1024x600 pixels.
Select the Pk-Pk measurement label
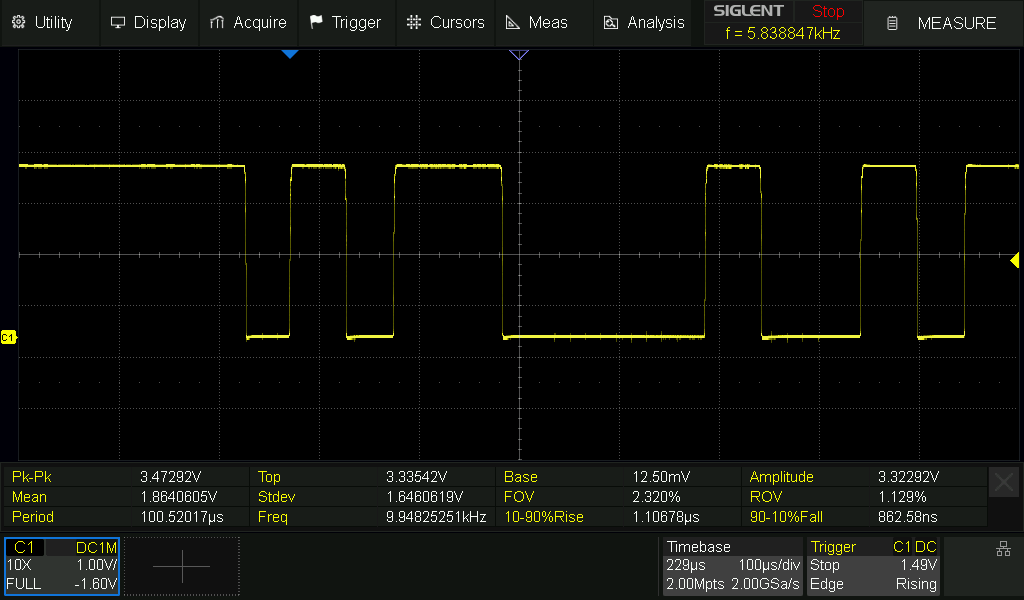tap(31, 477)
